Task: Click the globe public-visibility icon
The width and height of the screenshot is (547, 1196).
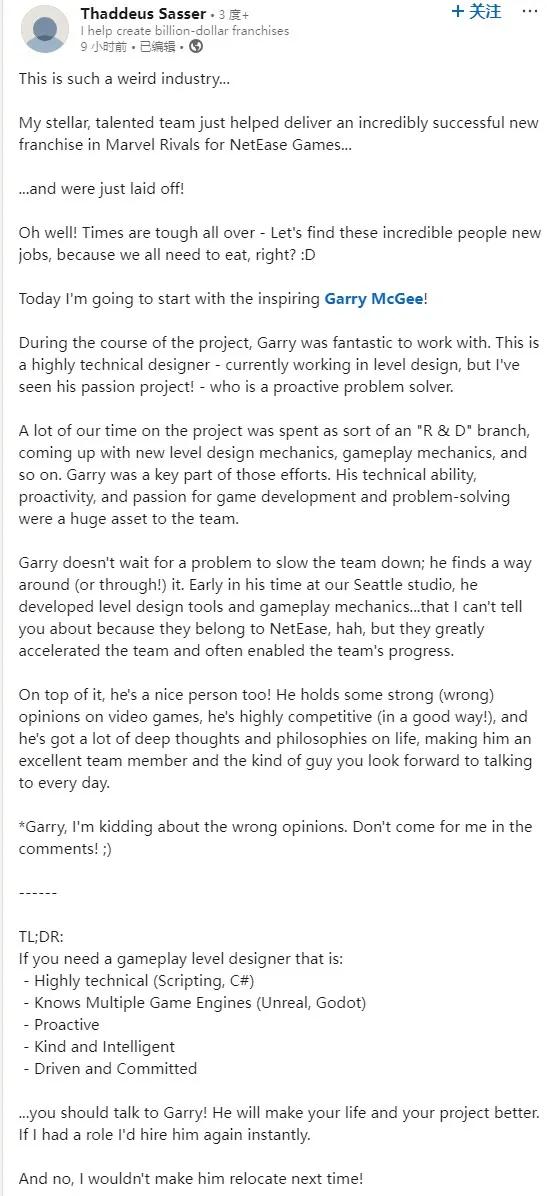Action: pyautogui.click(x=196, y=46)
